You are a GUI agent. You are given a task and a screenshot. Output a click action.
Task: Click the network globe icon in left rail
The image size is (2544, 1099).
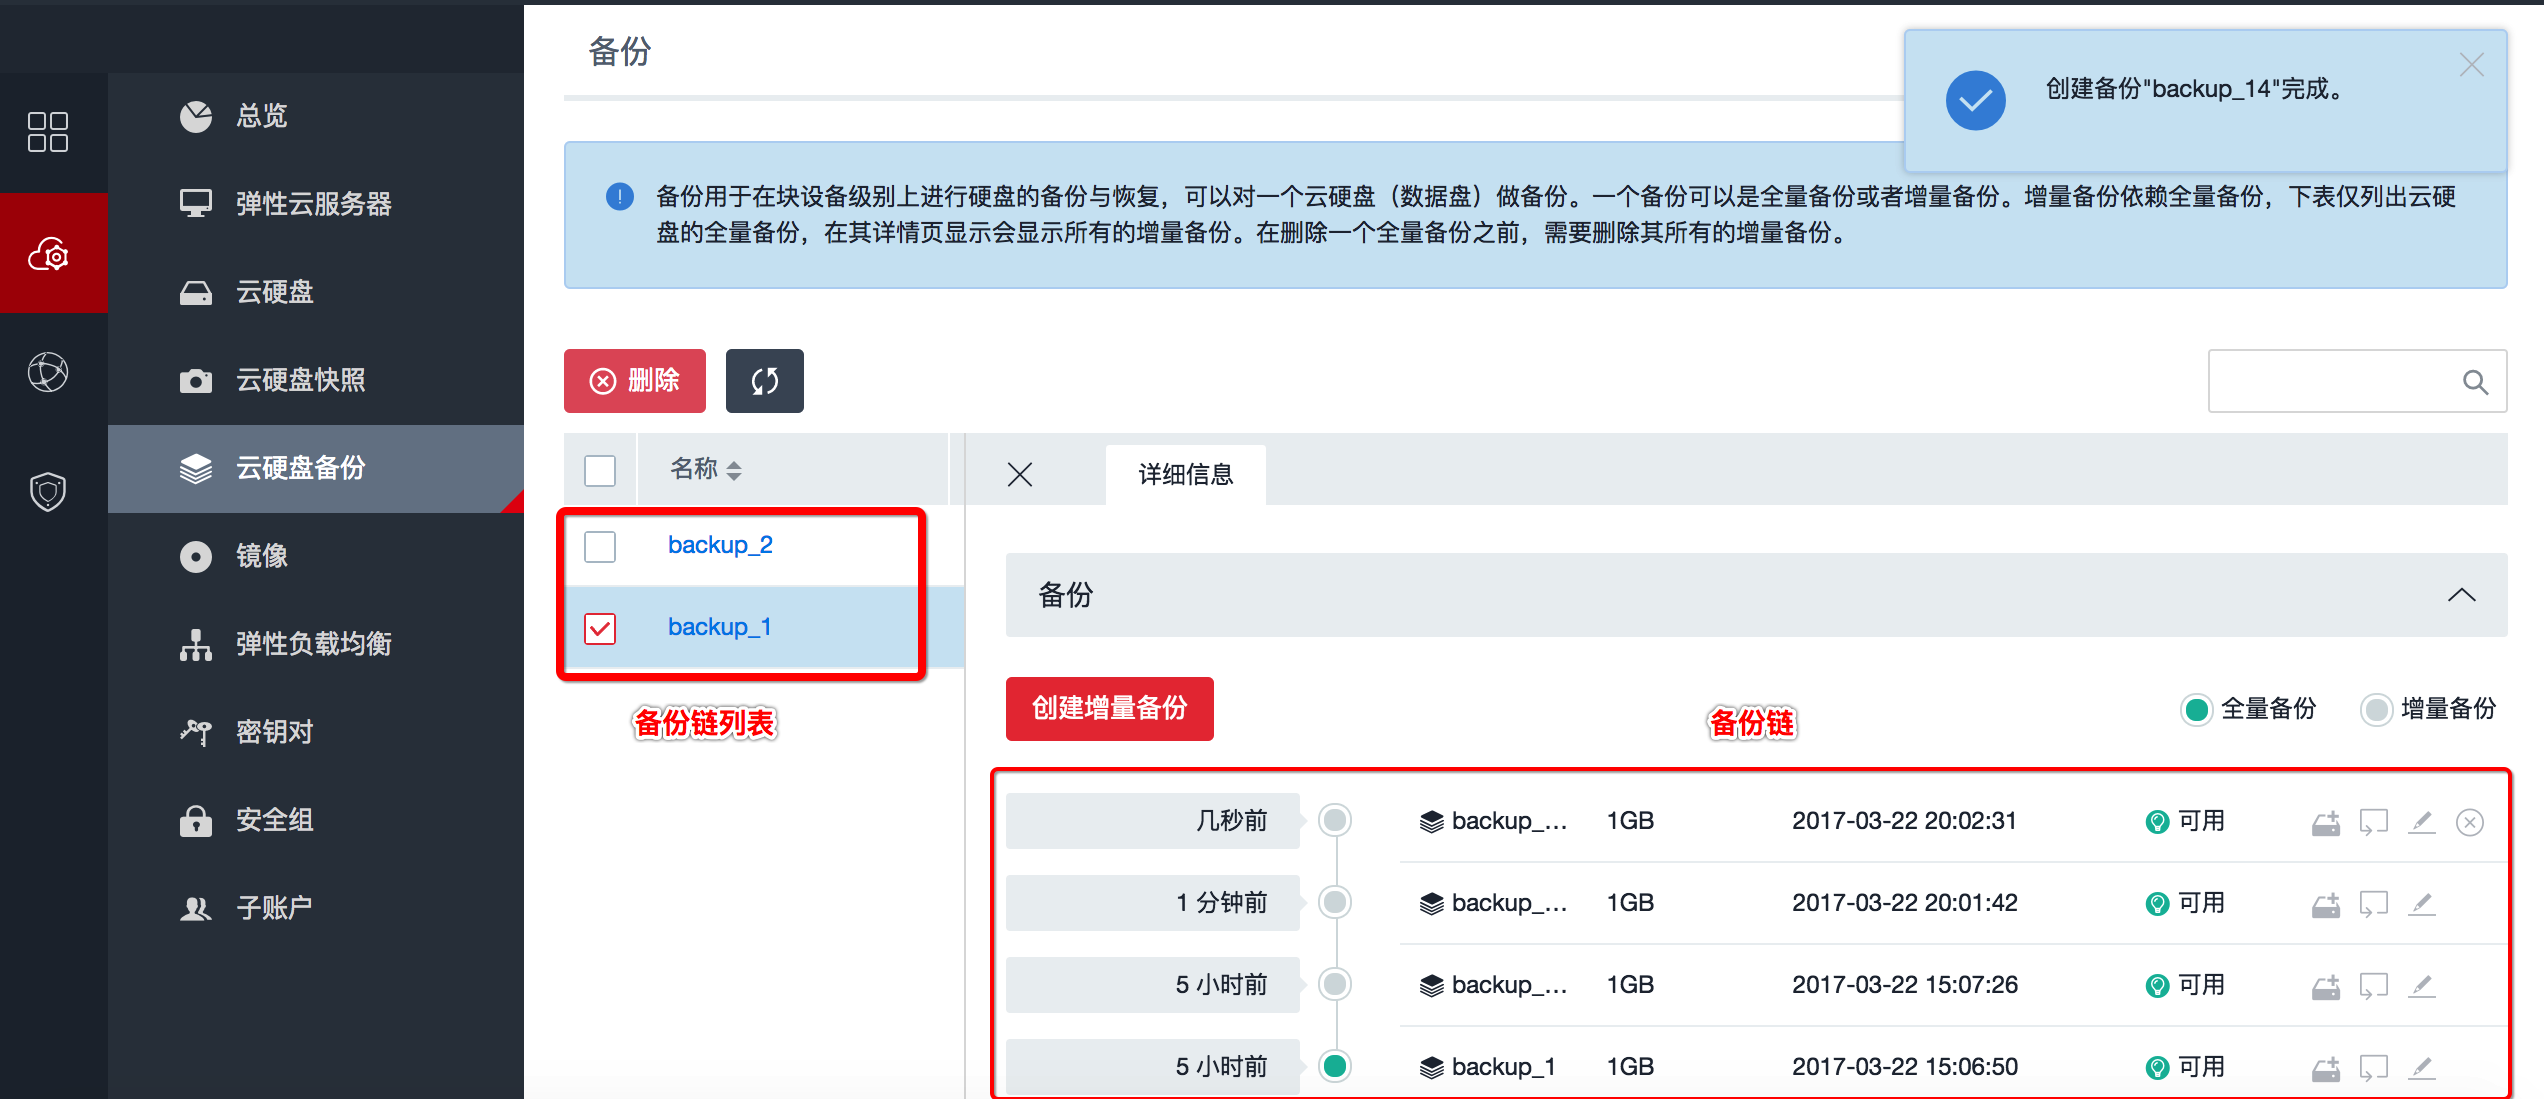(x=48, y=372)
